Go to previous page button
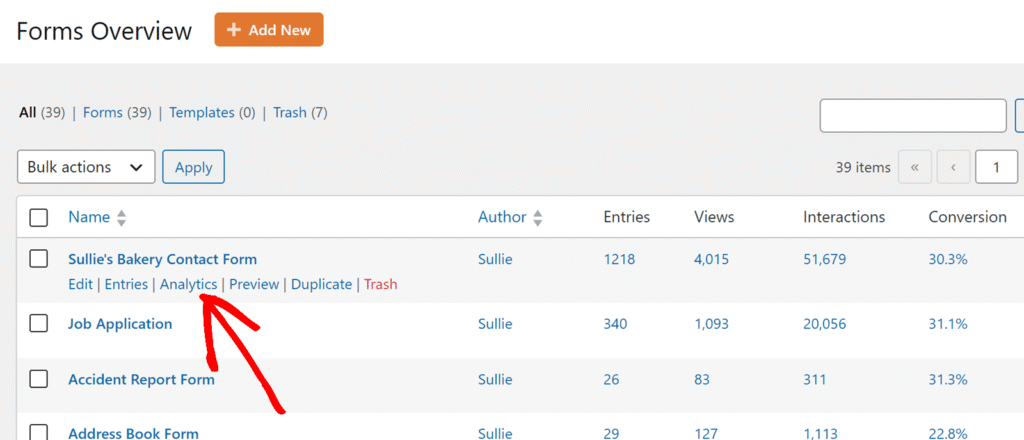The width and height of the screenshot is (1024, 440). click(953, 167)
